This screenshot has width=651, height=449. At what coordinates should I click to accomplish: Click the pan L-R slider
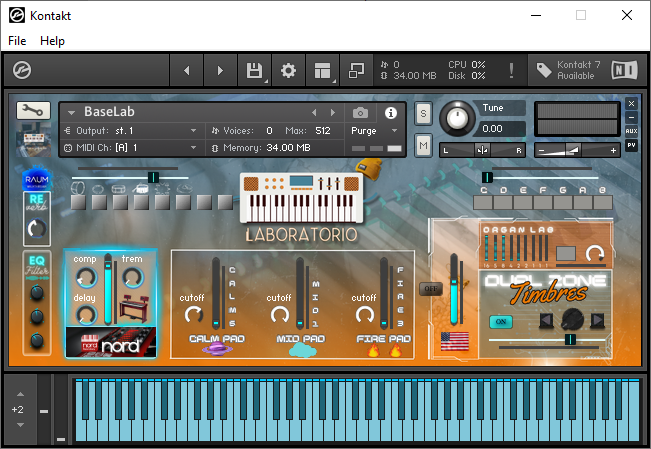point(482,150)
